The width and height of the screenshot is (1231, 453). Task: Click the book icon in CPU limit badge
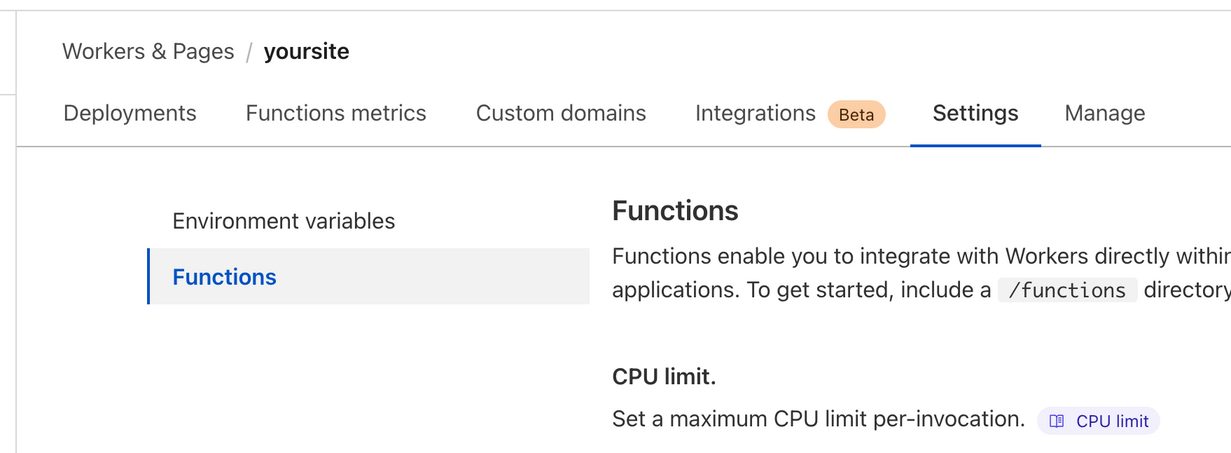coord(1056,421)
